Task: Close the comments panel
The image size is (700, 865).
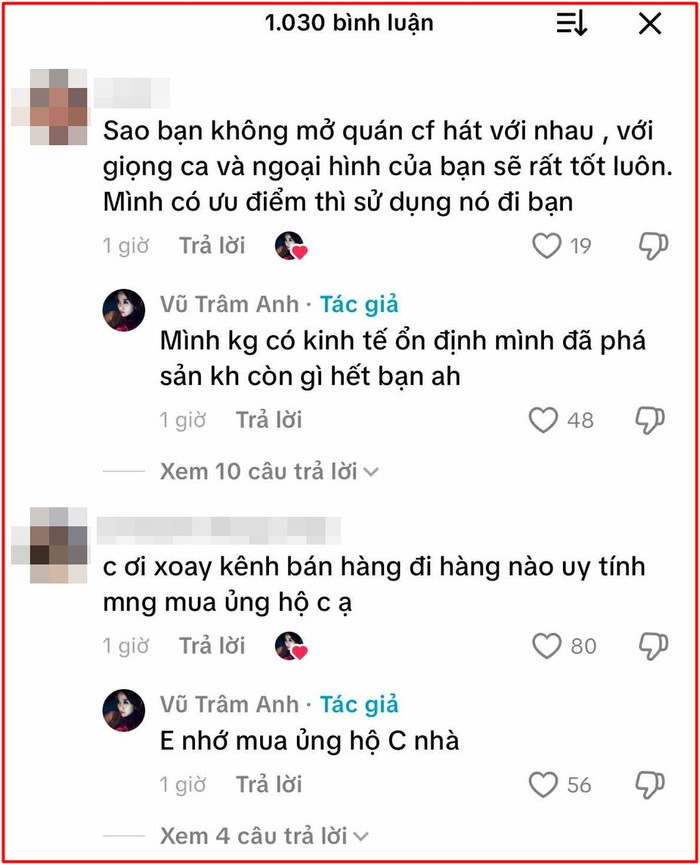Action: (650, 24)
